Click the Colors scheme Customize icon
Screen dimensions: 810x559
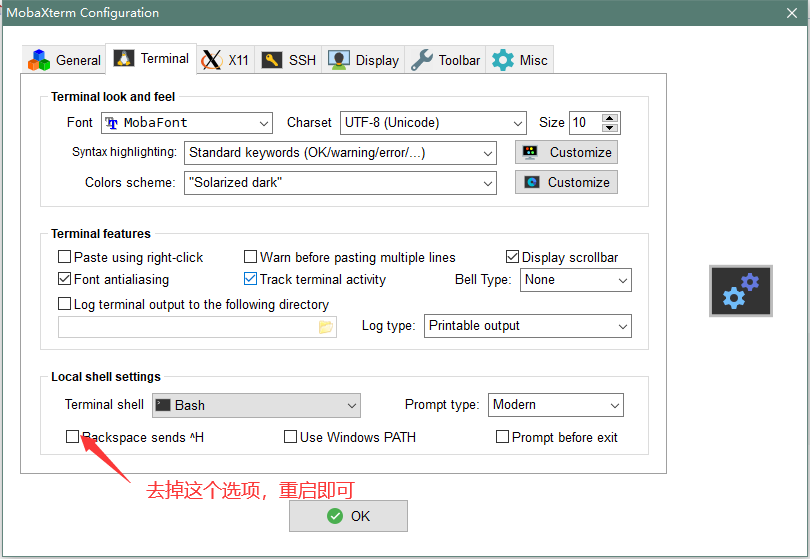pos(532,182)
